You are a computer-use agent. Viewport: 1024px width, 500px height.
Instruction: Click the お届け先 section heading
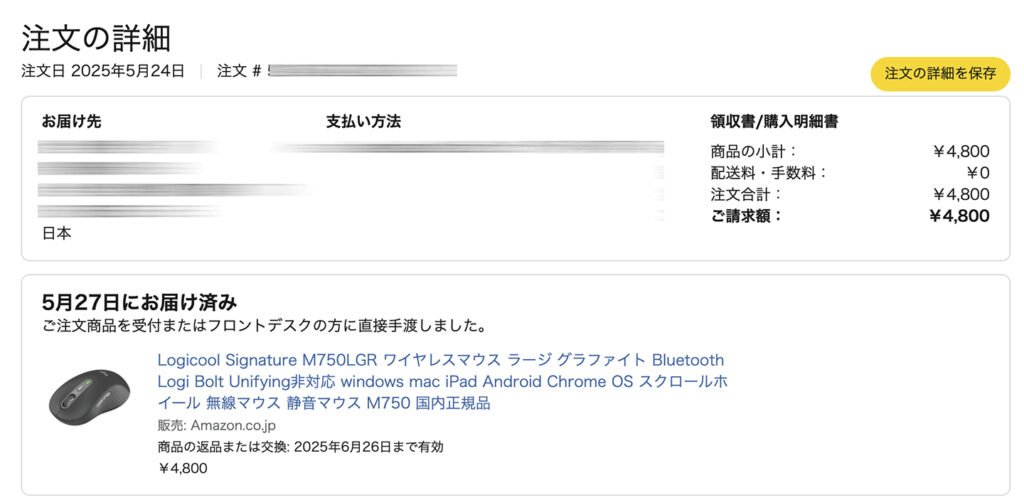[x=72, y=121]
